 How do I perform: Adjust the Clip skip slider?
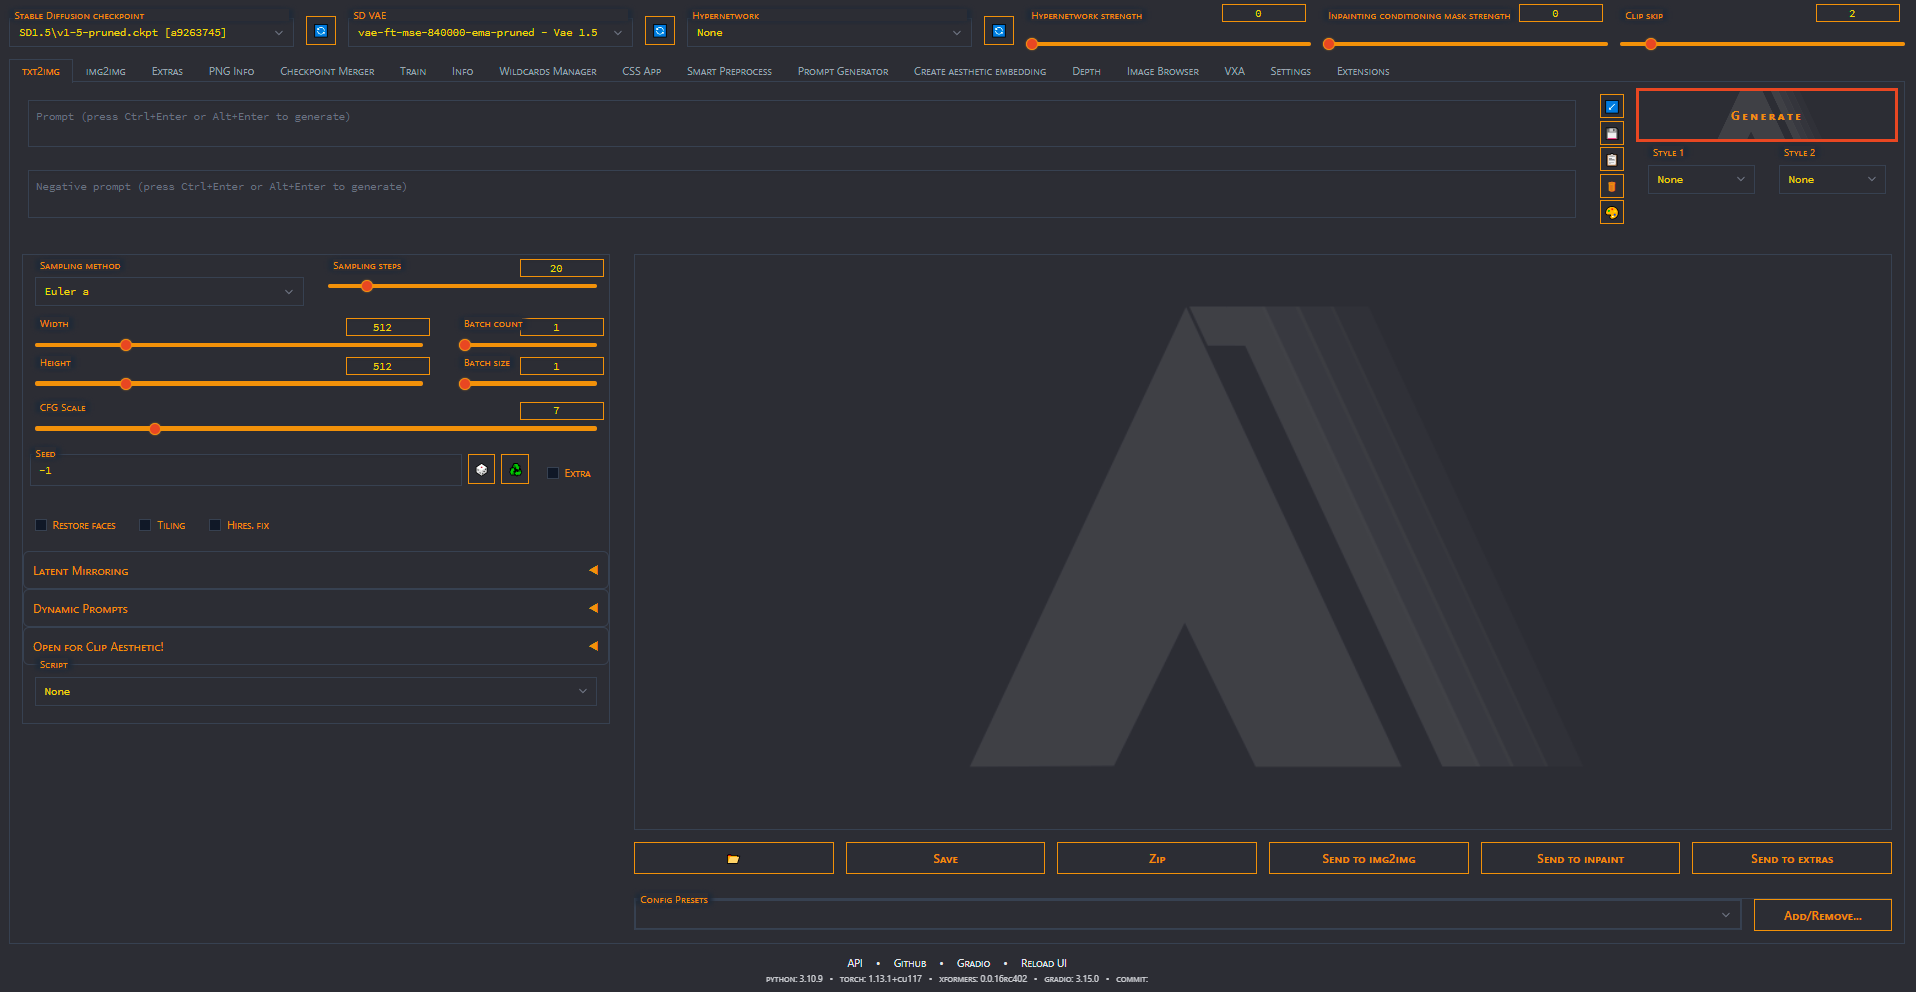point(1762,44)
